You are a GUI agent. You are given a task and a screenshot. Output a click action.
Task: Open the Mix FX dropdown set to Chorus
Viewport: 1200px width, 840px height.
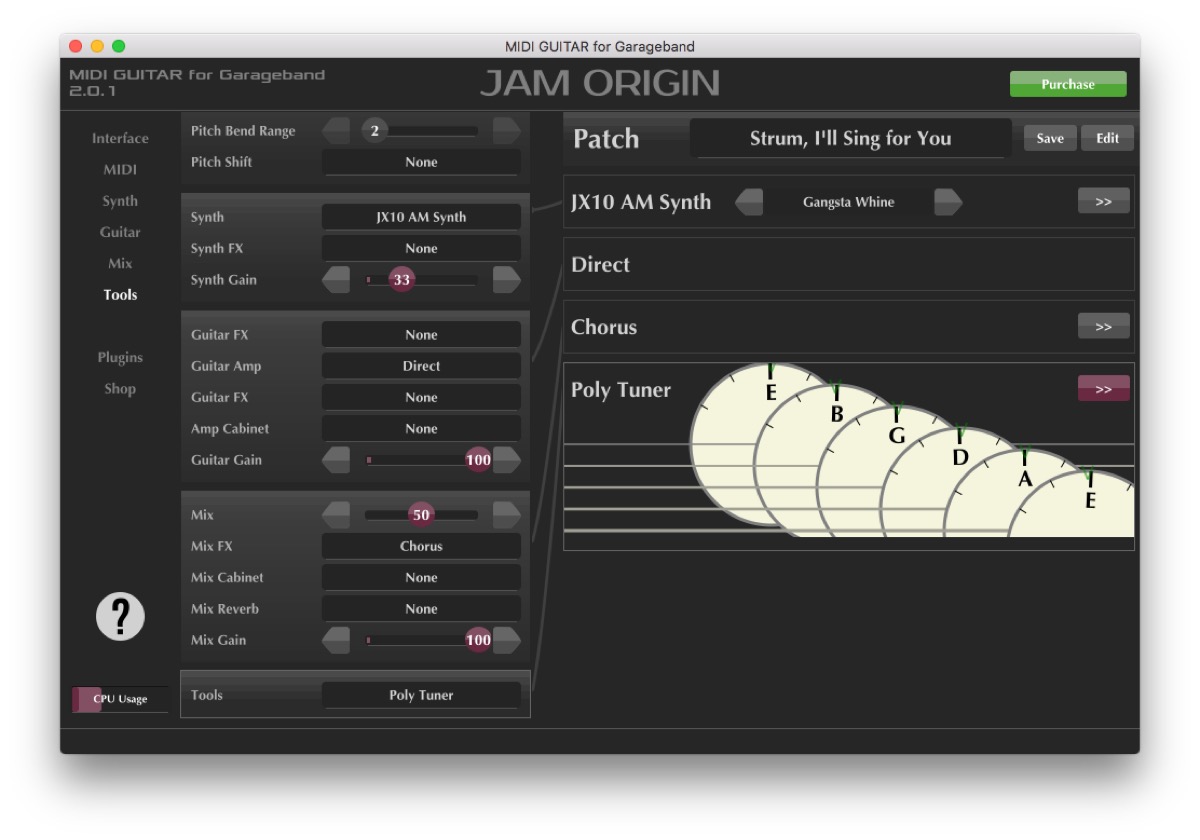click(x=421, y=546)
